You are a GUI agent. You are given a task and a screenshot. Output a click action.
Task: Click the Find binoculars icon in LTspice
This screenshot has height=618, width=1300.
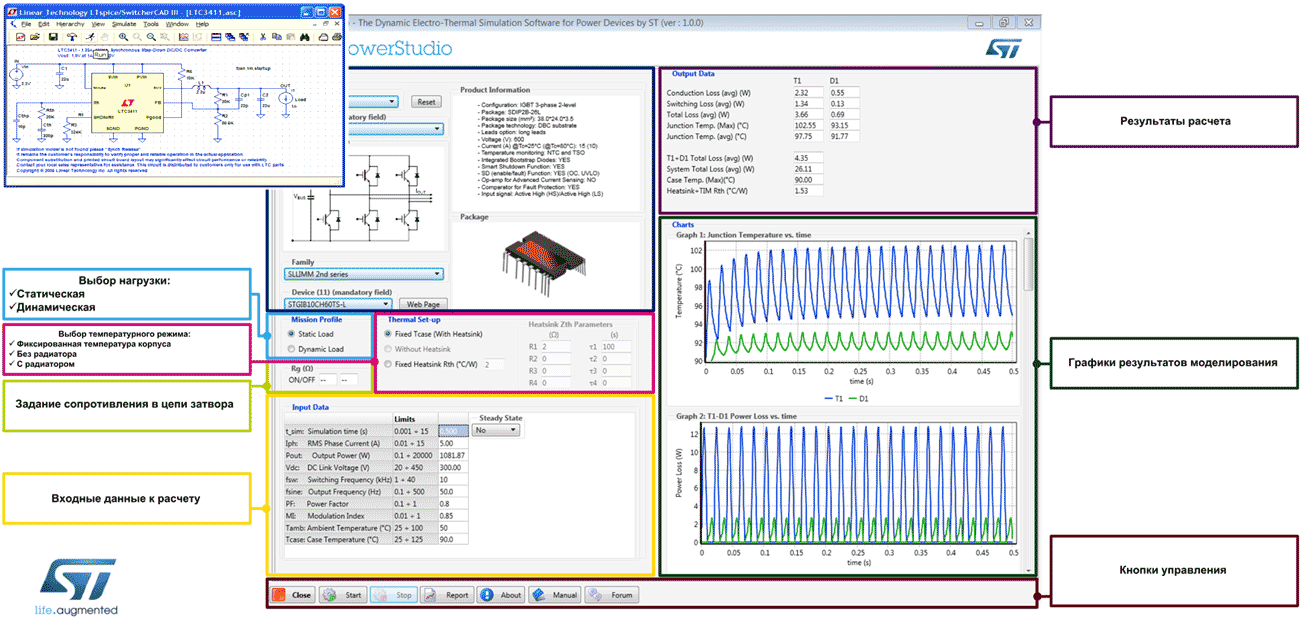[x=305, y=37]
